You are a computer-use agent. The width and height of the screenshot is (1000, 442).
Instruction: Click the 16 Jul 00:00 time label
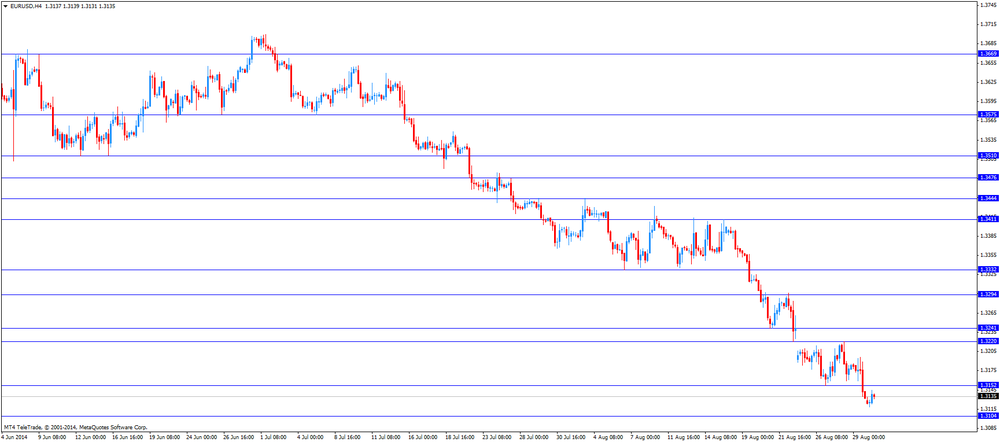coord(423,438)
